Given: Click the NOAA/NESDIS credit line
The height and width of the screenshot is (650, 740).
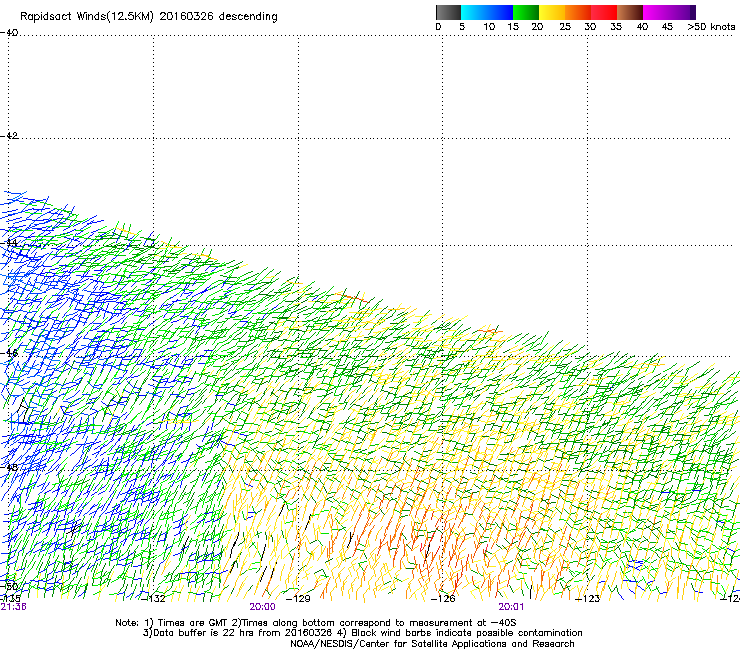Looking at the screenshot, I should point(432,644).
